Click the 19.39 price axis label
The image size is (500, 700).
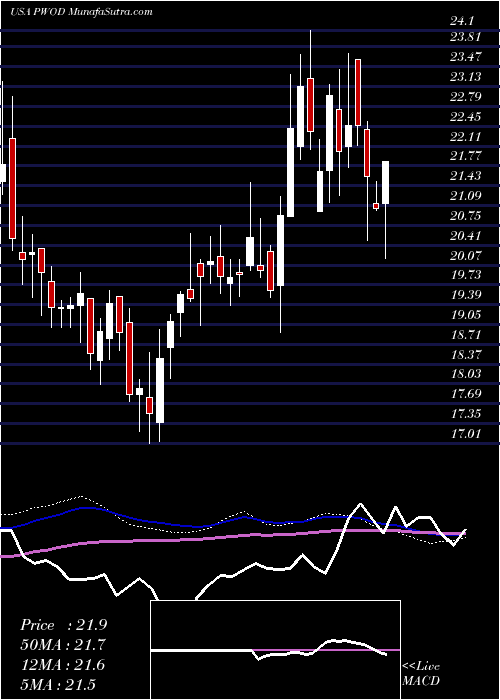click(466, 295)
